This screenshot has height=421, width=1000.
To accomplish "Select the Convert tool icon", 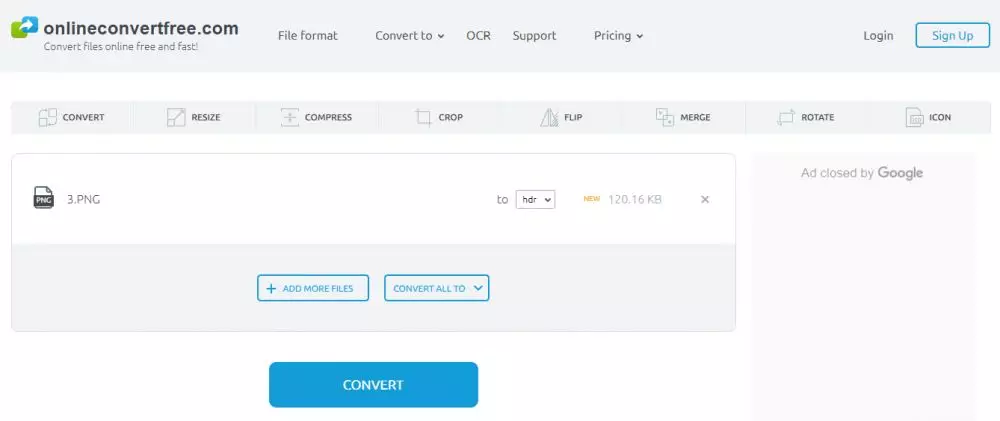I will (x=48, y=118).
